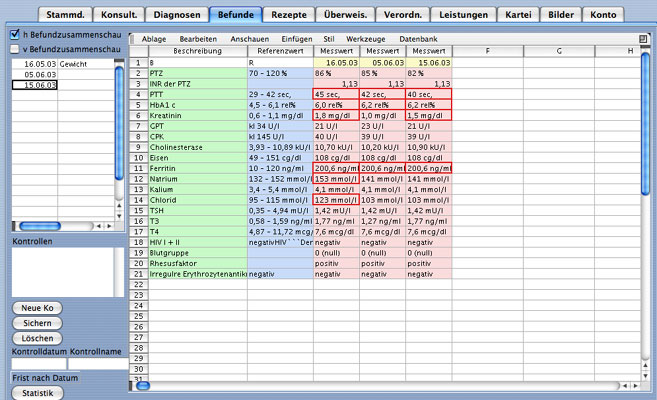Screen dimensions: 657x400
Task: Select column header G
Action: point(559,51)
